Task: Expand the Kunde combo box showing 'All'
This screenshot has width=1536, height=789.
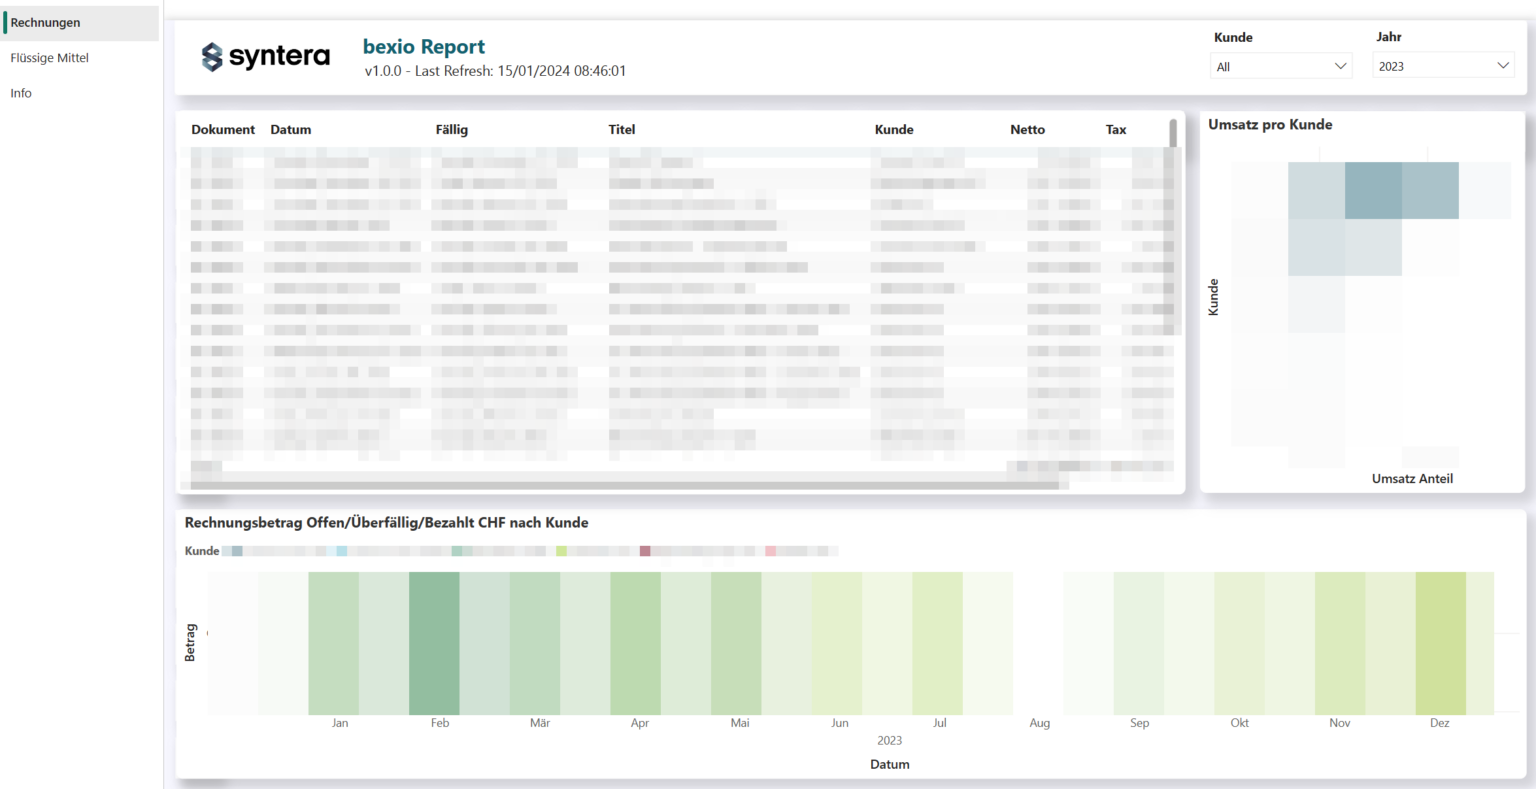Action: click(x=1281, y=65)
